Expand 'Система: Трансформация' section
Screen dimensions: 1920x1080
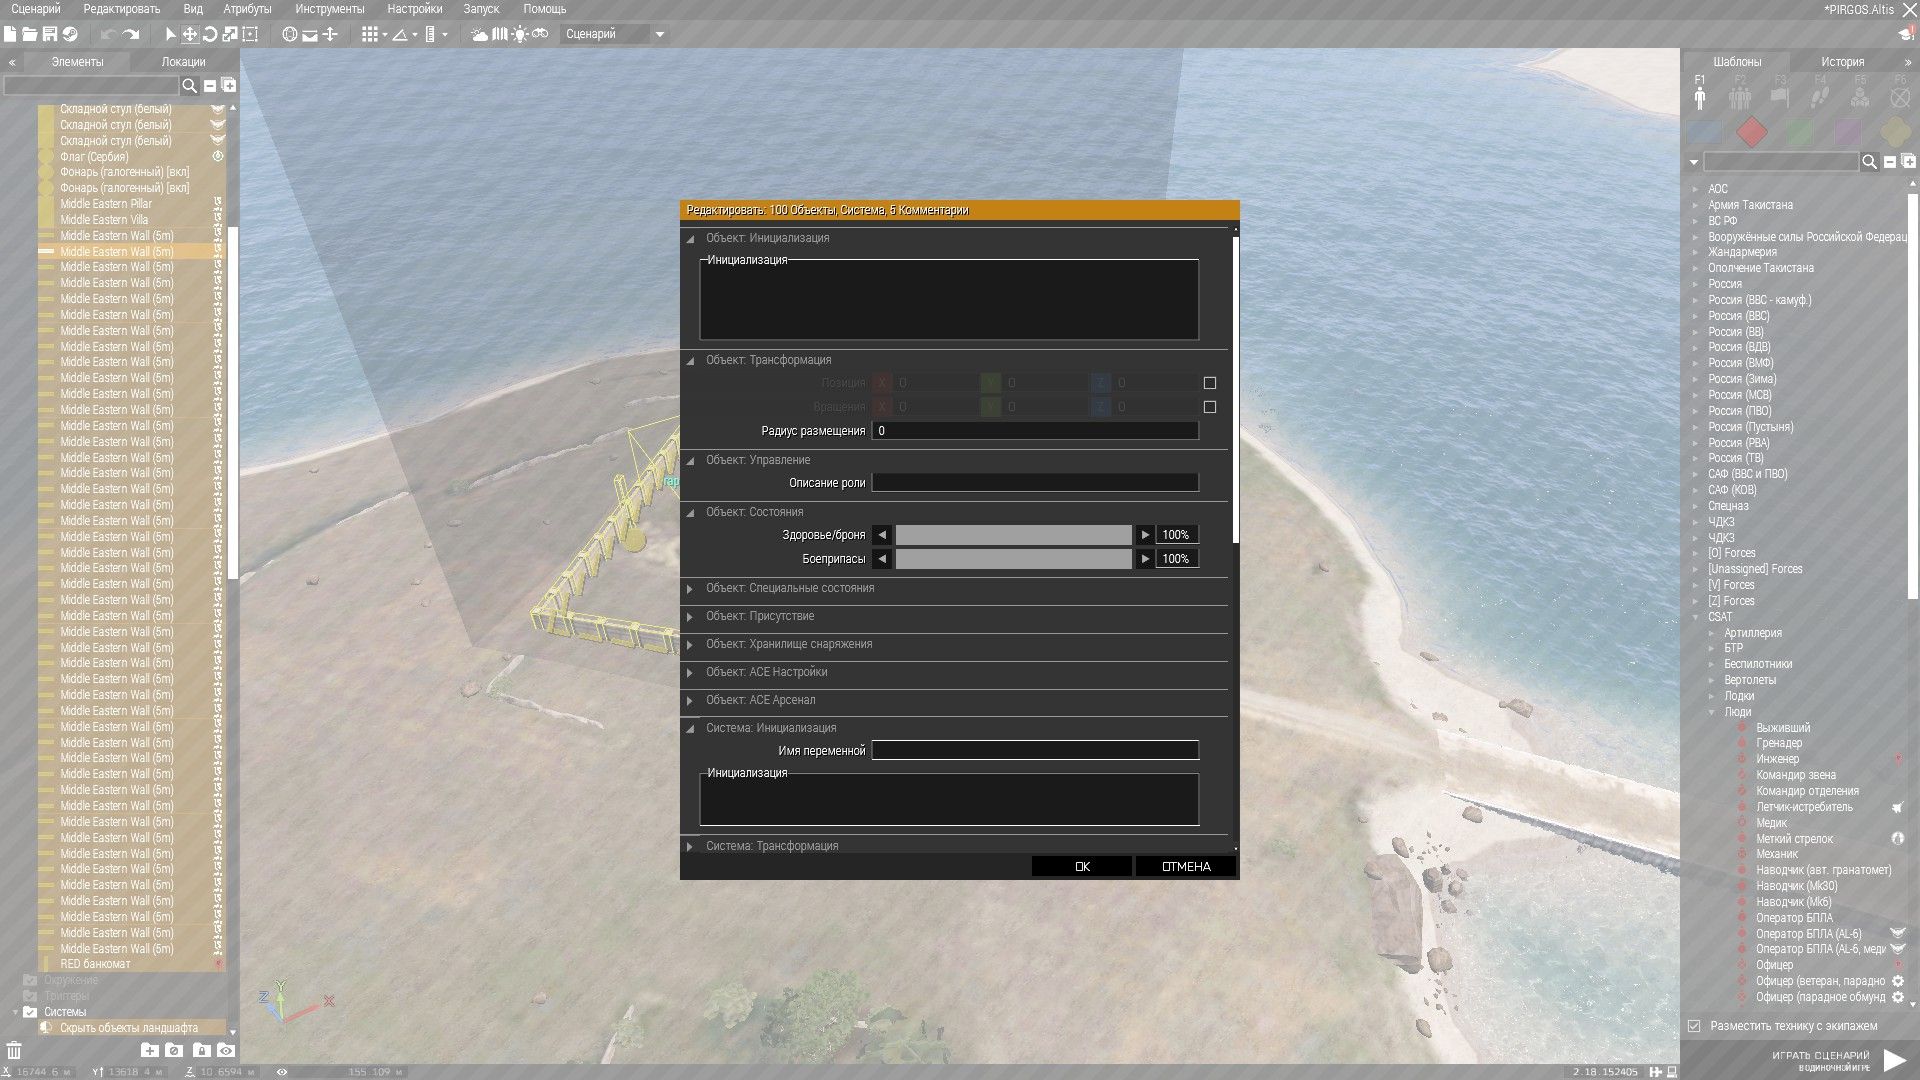point(690,847)
